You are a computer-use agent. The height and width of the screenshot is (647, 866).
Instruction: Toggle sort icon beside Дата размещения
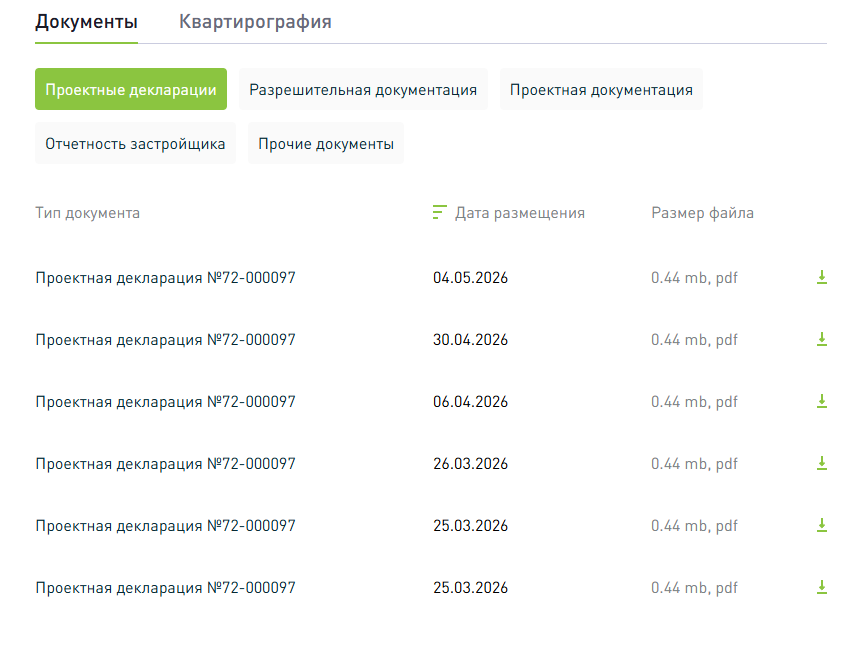439,213
